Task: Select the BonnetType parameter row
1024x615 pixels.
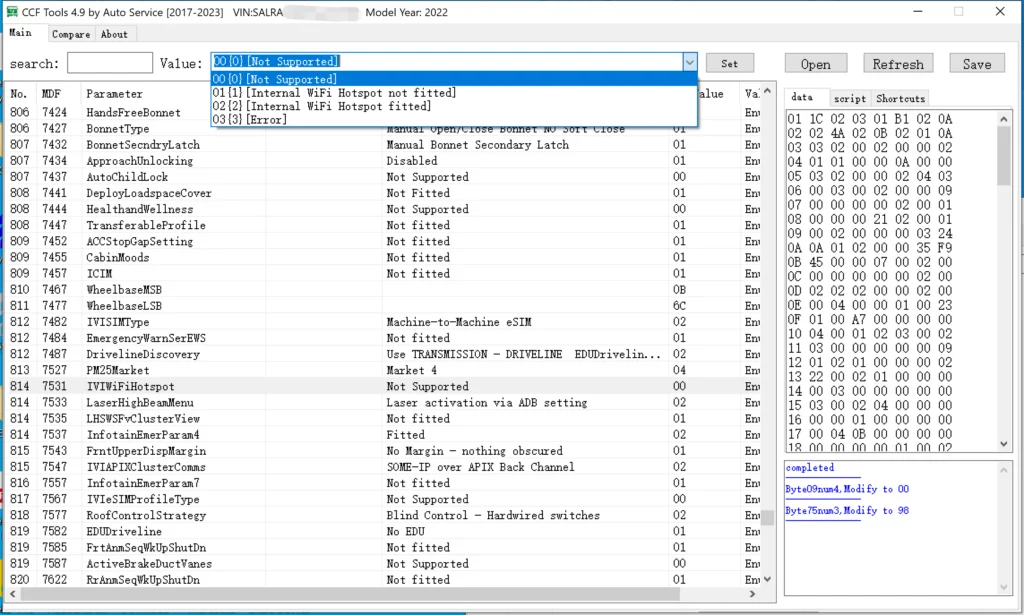Action: point(384,129)
